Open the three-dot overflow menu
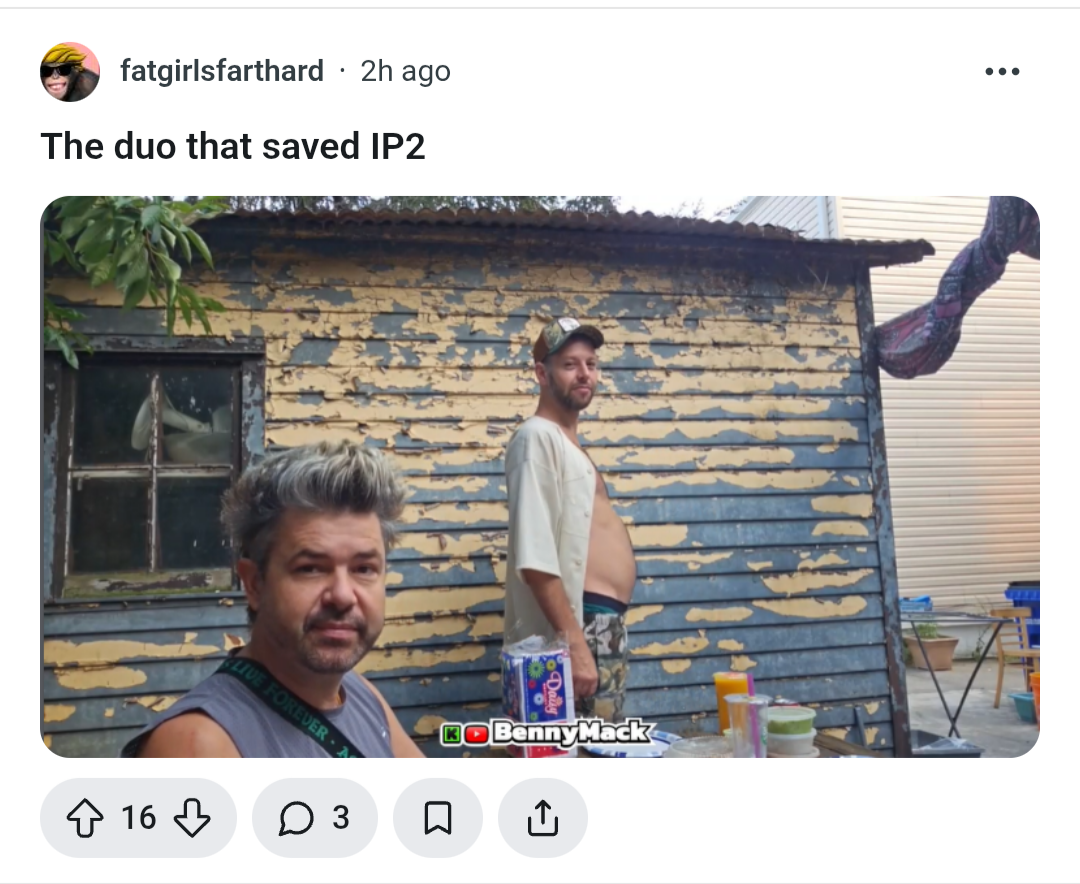This screenshot has width=1080, height=884. [1002, 71]
